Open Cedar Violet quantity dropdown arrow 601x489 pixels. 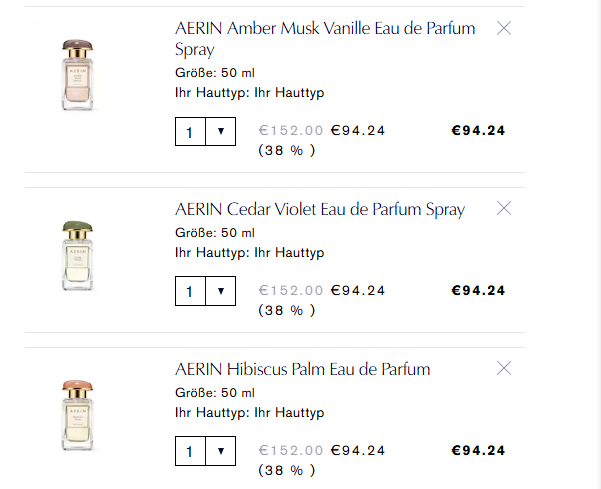click(220, 291)
